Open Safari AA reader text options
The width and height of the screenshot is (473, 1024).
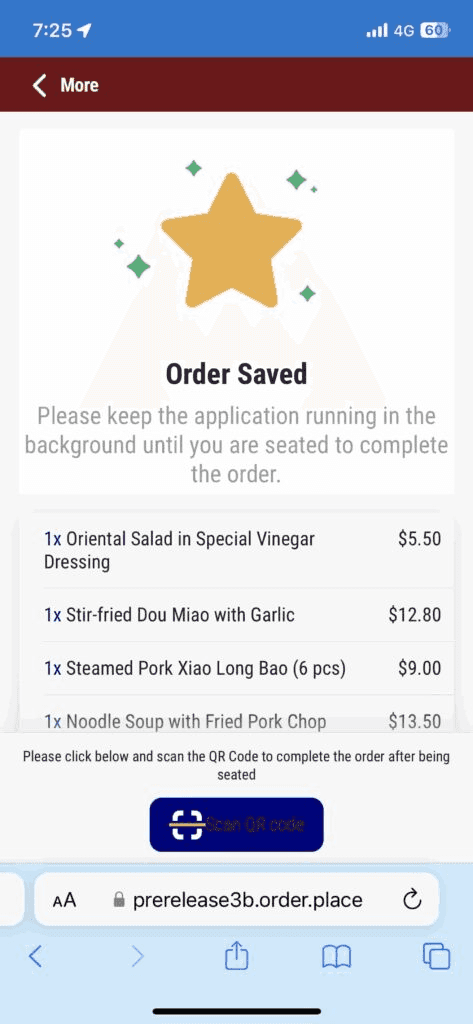coord(65,901)
